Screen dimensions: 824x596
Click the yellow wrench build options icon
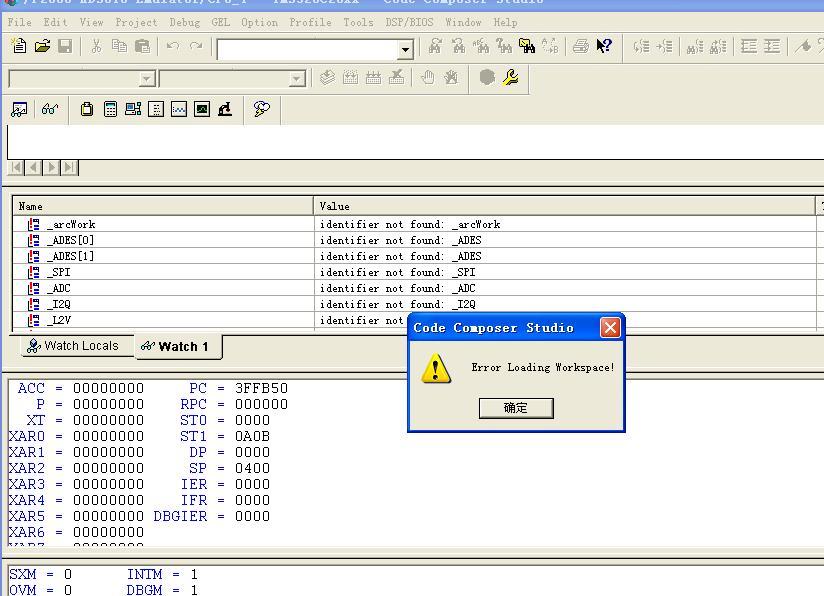coord(510,78)
